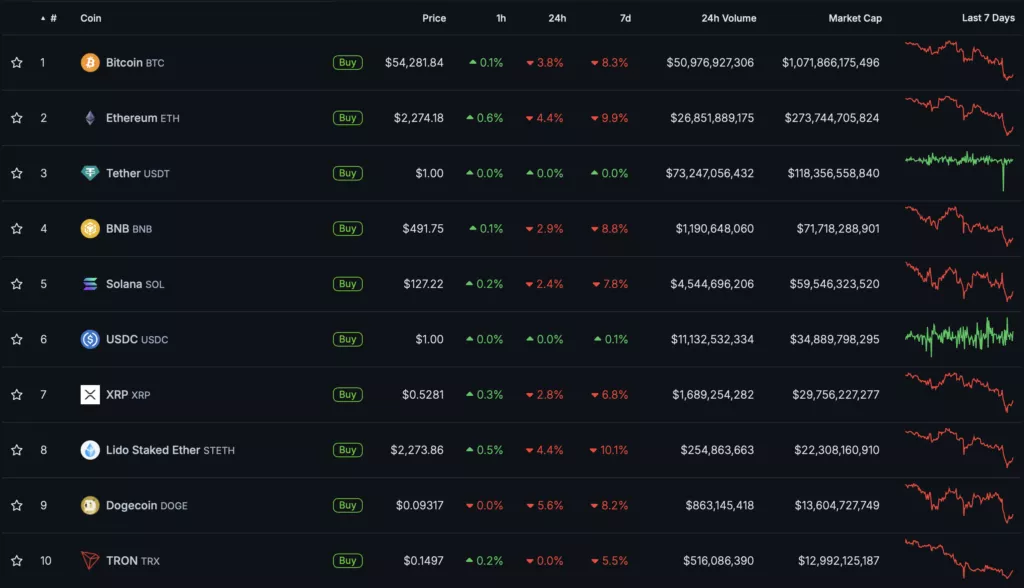Click the Ethereum diamond logo icon
The image size is (1024, 588).
pyautogui.click(x=90, y=118)
